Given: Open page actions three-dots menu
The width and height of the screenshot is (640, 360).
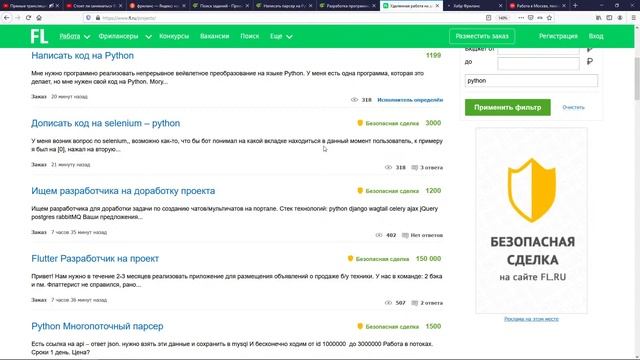Looking at the screenshot, I should 521,18.
